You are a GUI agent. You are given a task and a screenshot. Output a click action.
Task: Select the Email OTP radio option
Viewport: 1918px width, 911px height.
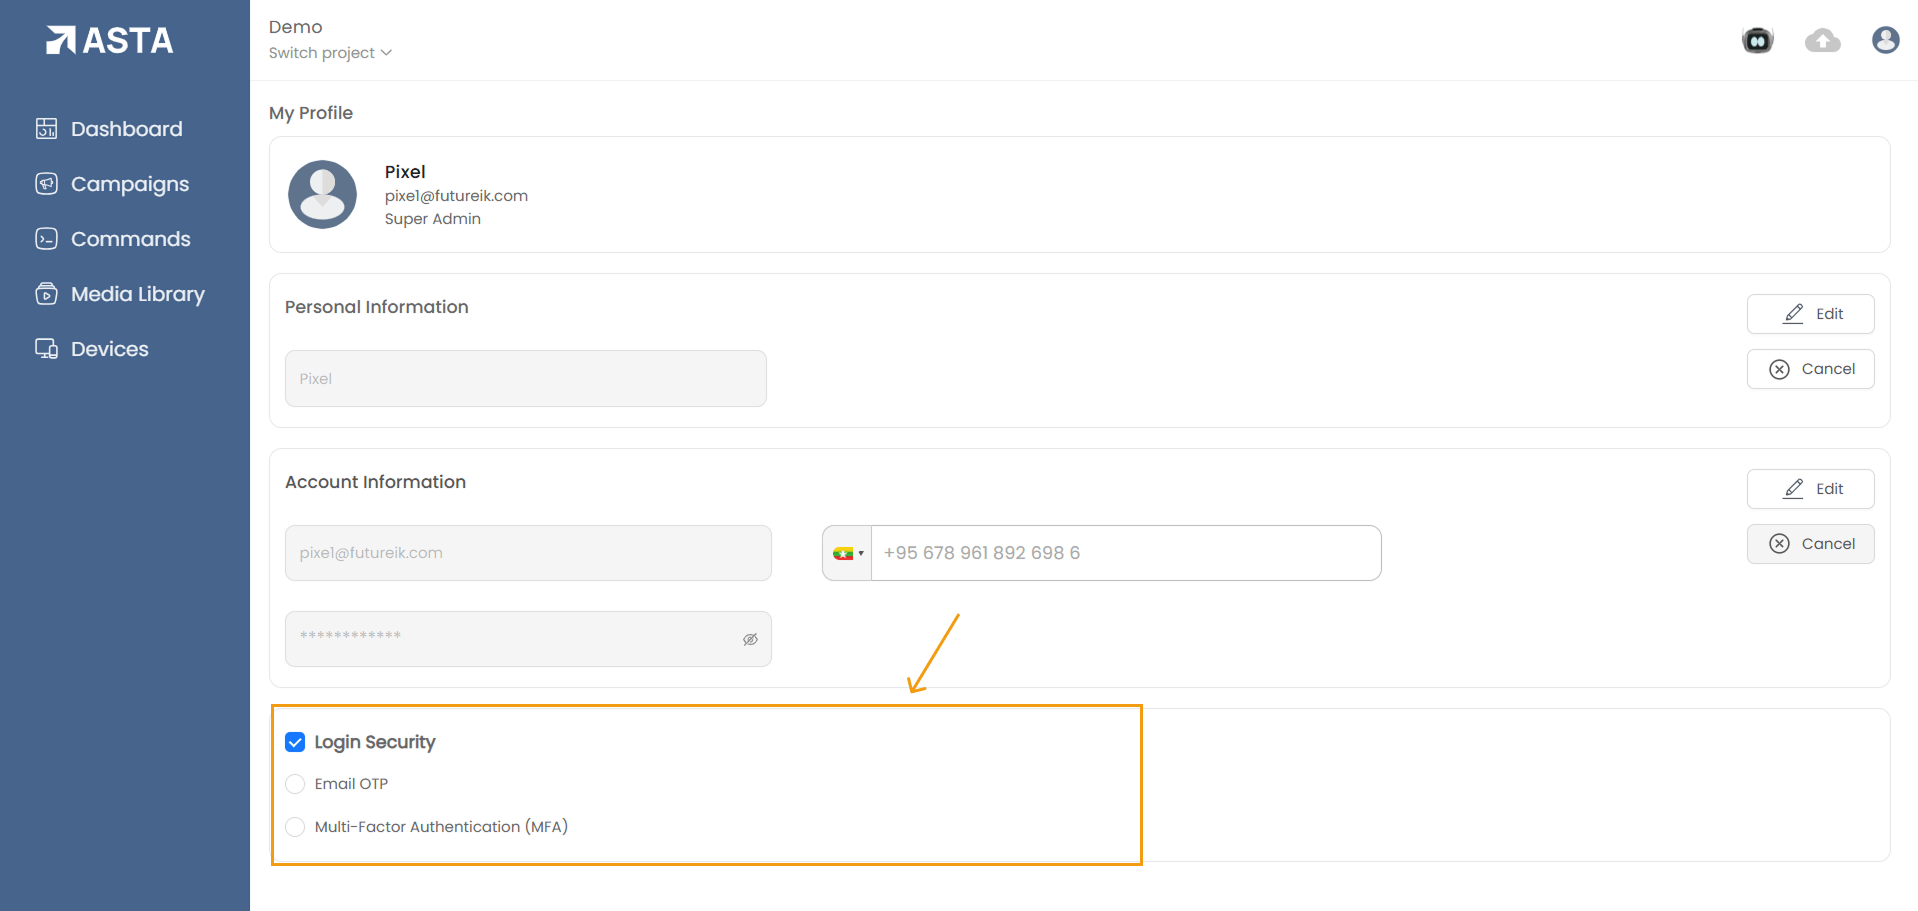pyautogui.click(x=295, y=784)
